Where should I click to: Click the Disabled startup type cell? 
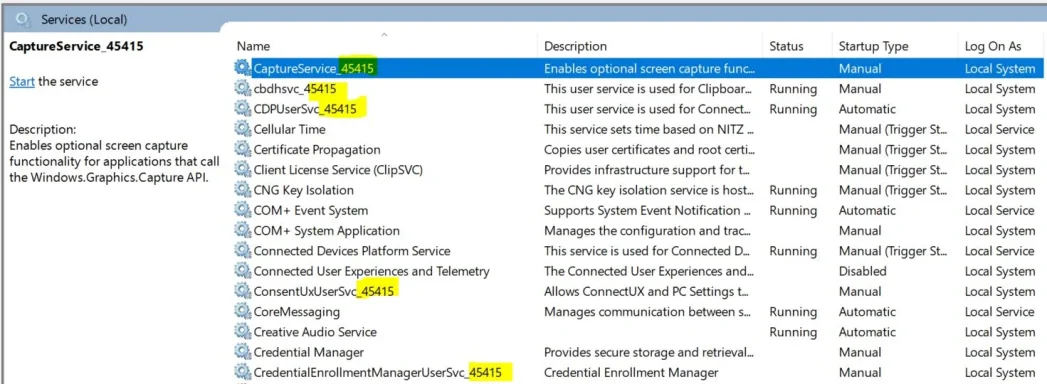[863, 271]
